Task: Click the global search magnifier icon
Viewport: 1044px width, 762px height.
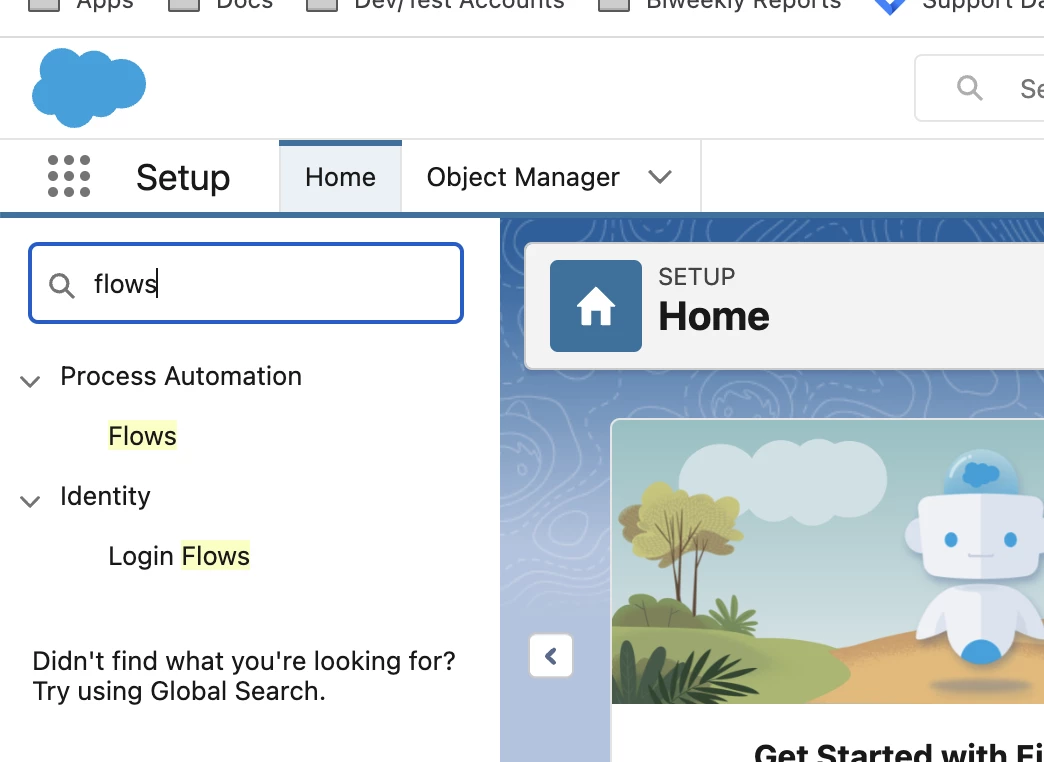Action: coord(969,88)
